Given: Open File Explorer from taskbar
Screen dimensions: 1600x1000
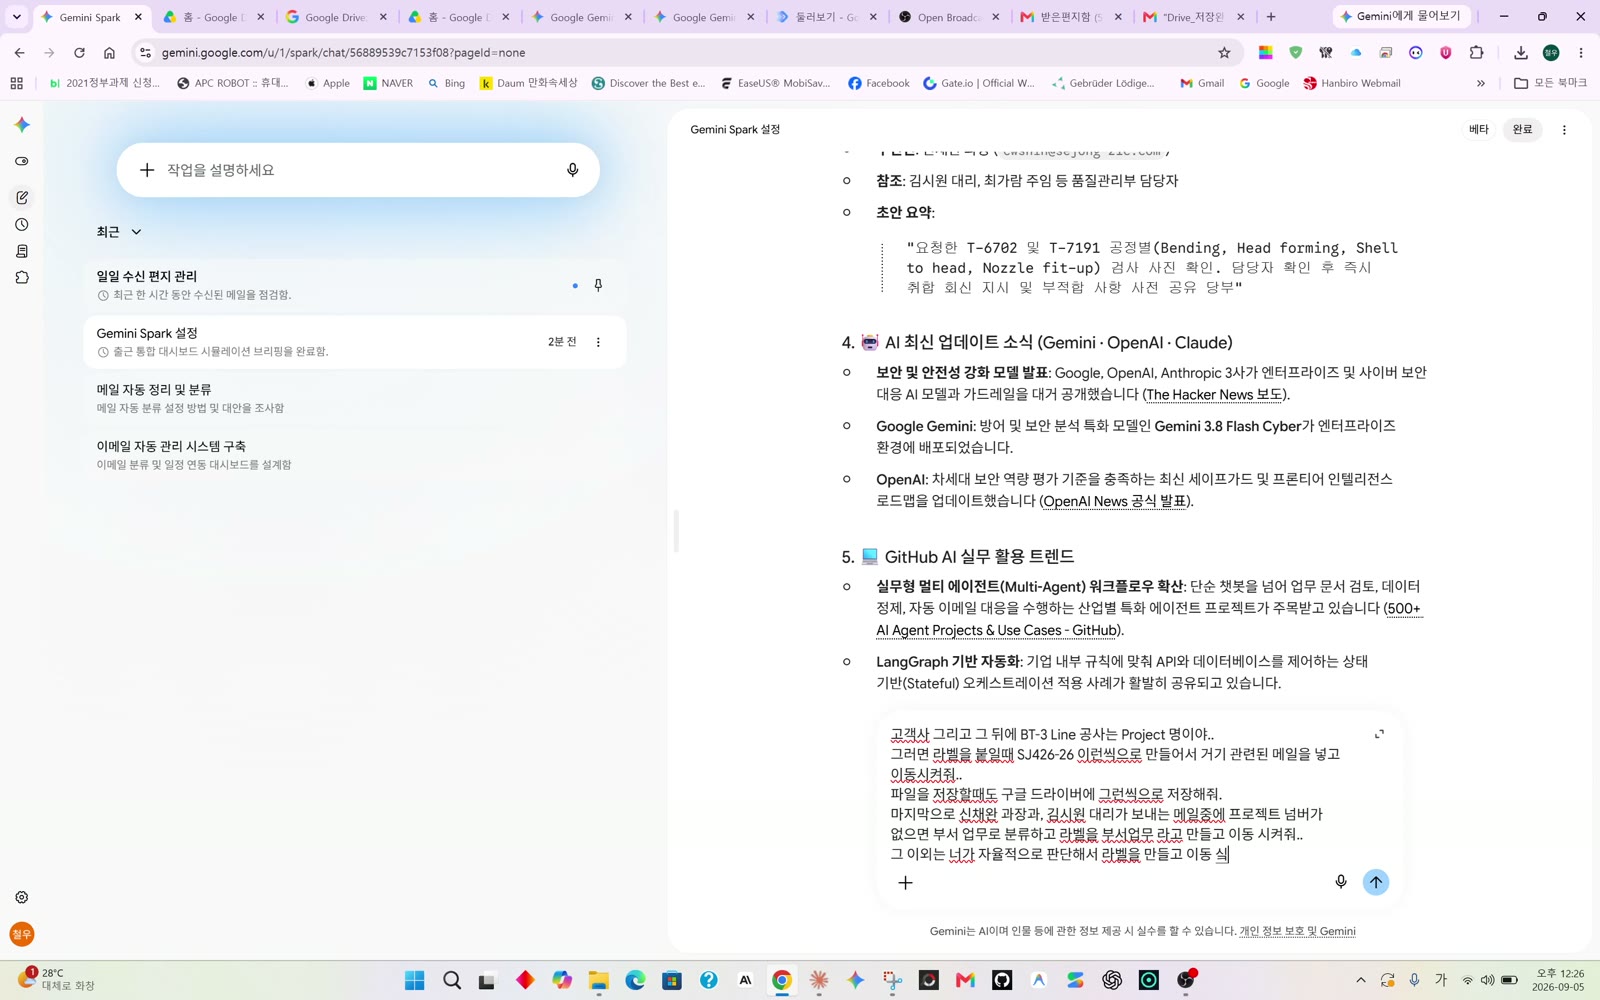Looking at the screenshot, I should [598, 980].
